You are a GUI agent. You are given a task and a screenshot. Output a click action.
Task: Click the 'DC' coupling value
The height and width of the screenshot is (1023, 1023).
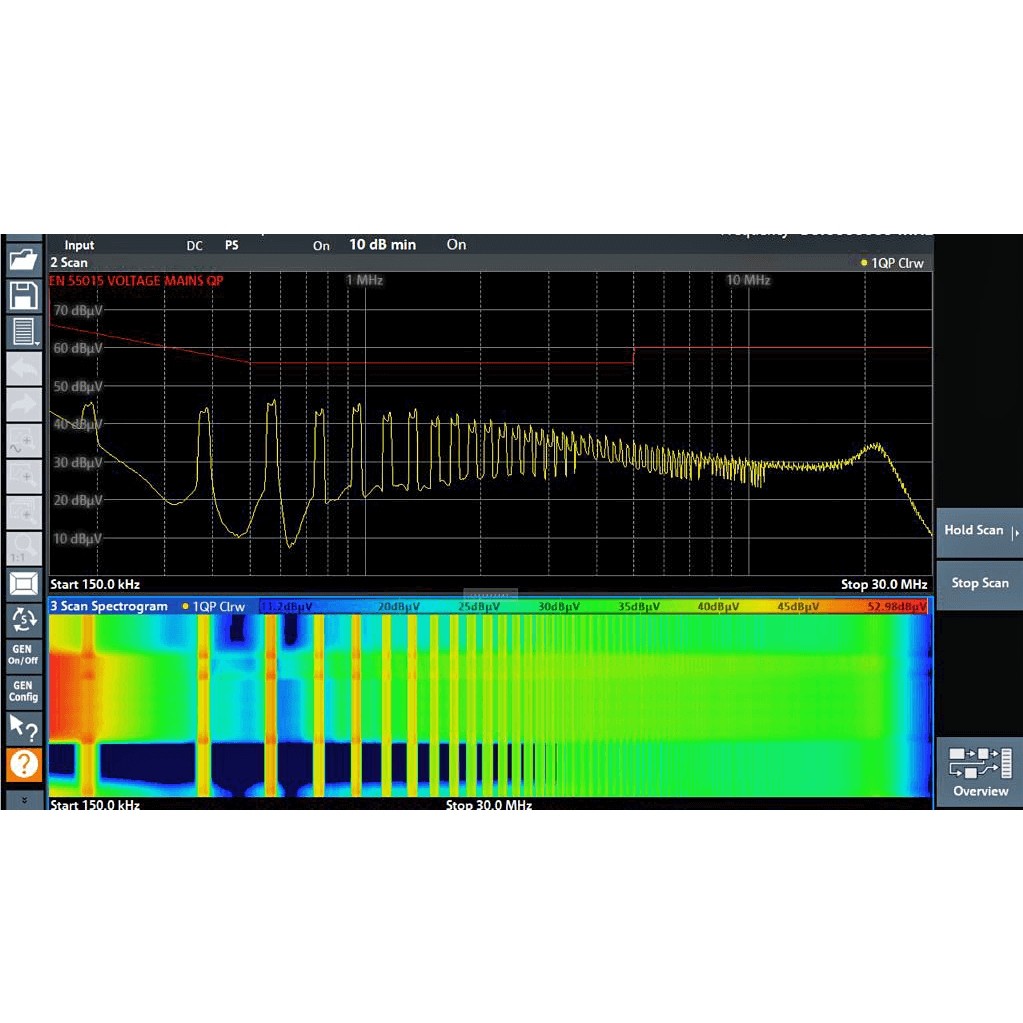(x=194, y=246)
